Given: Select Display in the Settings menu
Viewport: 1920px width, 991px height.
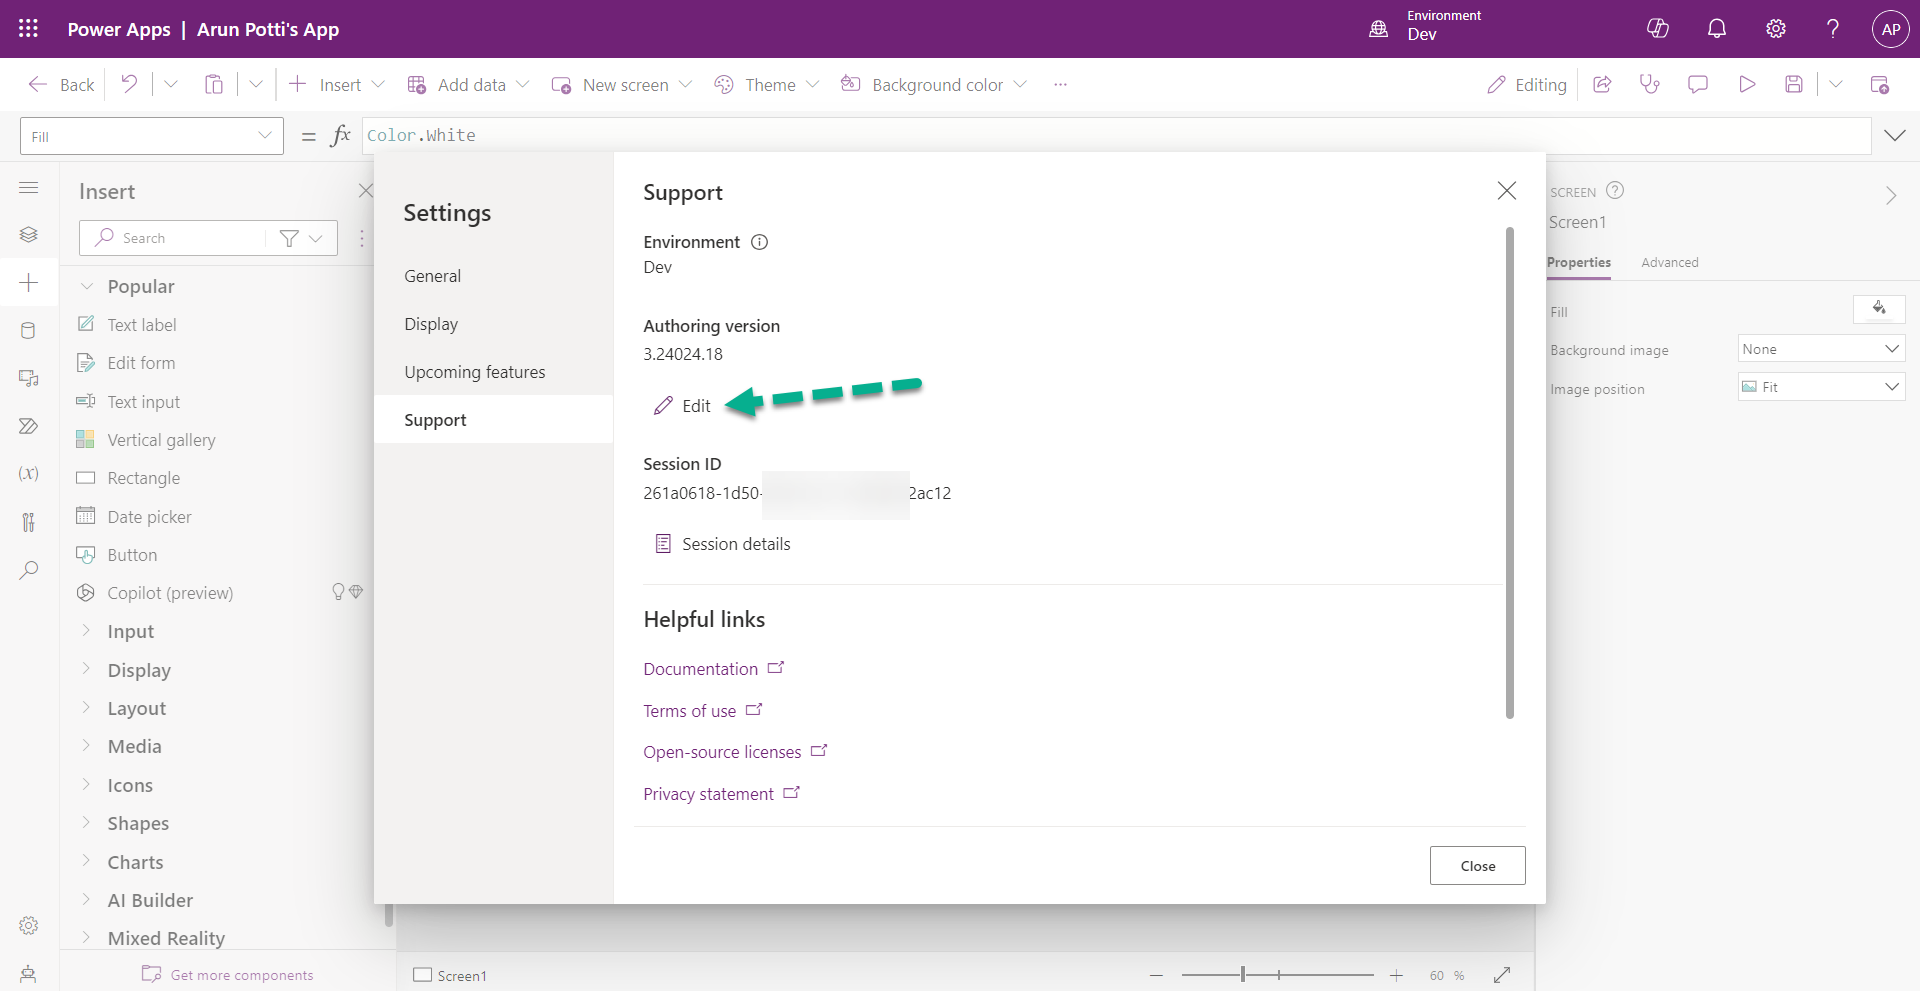Looking at the screenshot, I should pyautogui.click(x=431, y=323).
